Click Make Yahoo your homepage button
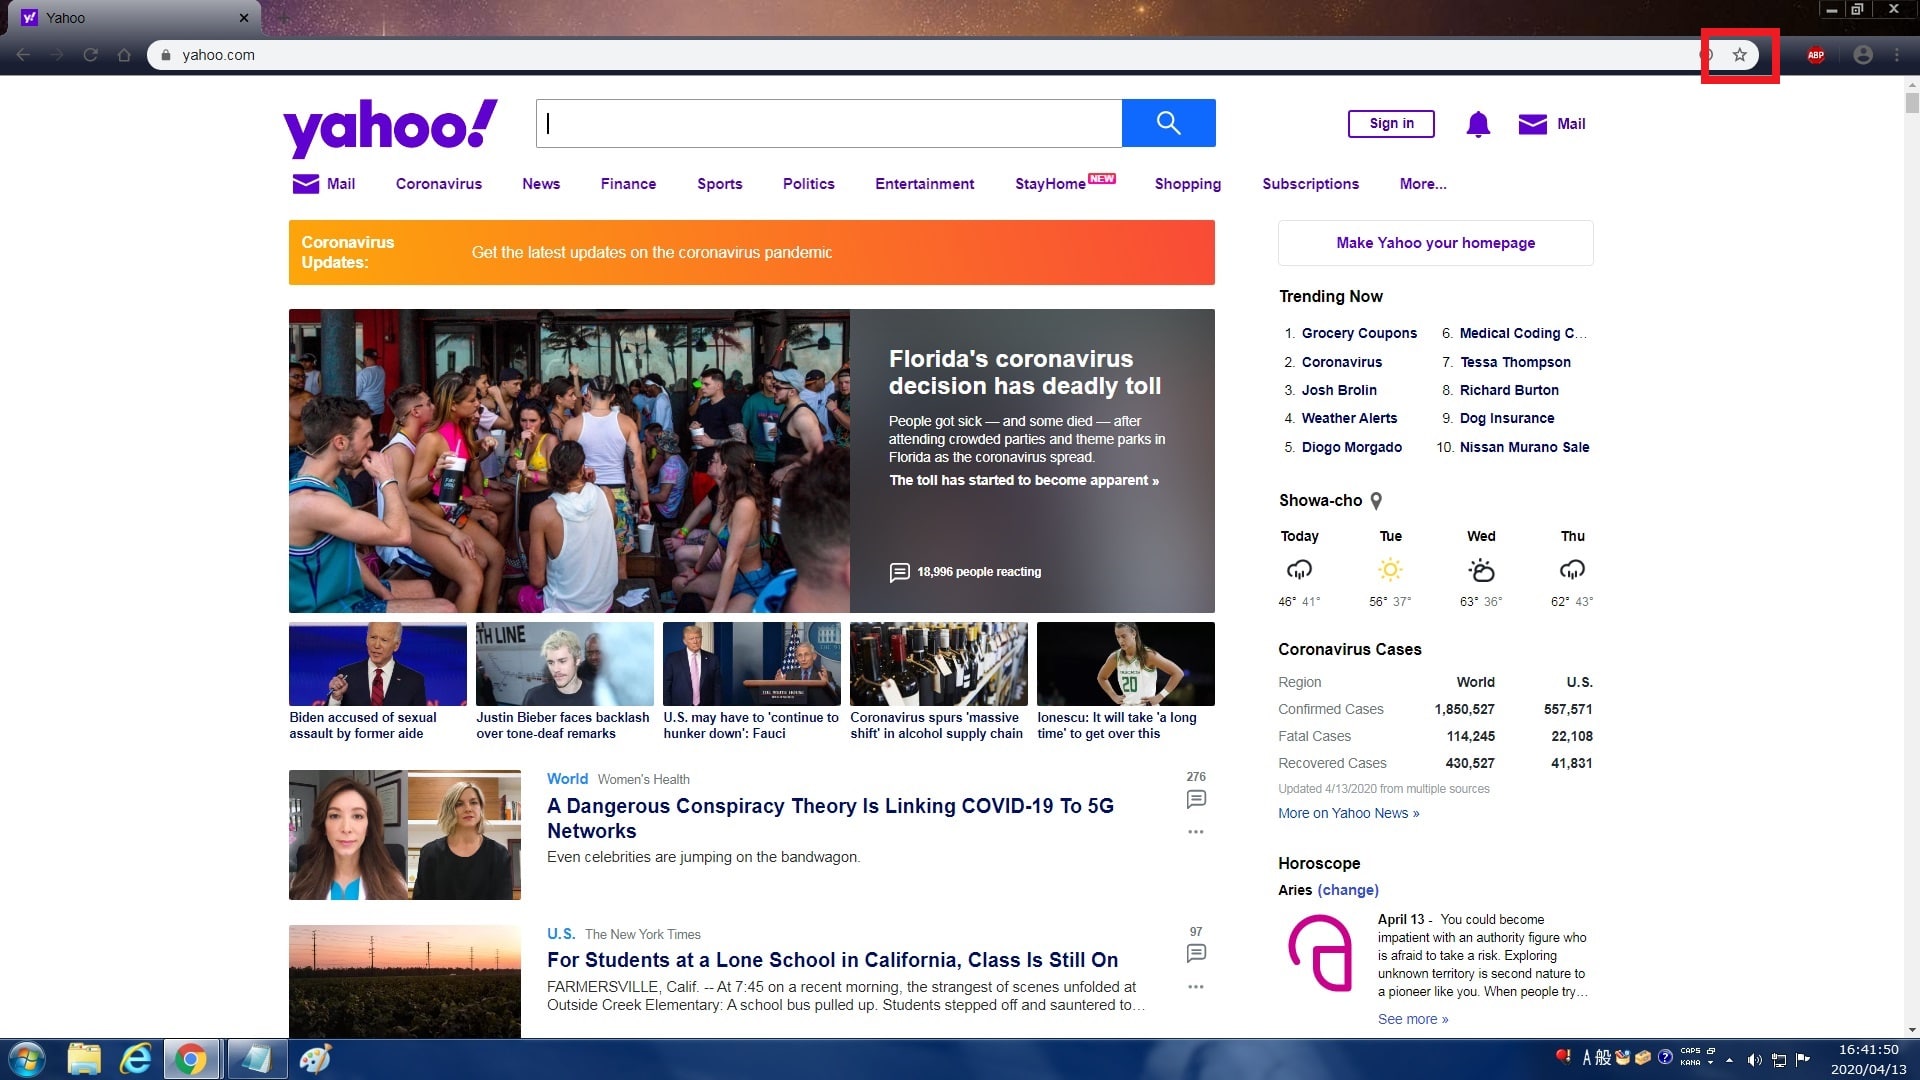1920x1080 pixels. [1435, 243]
